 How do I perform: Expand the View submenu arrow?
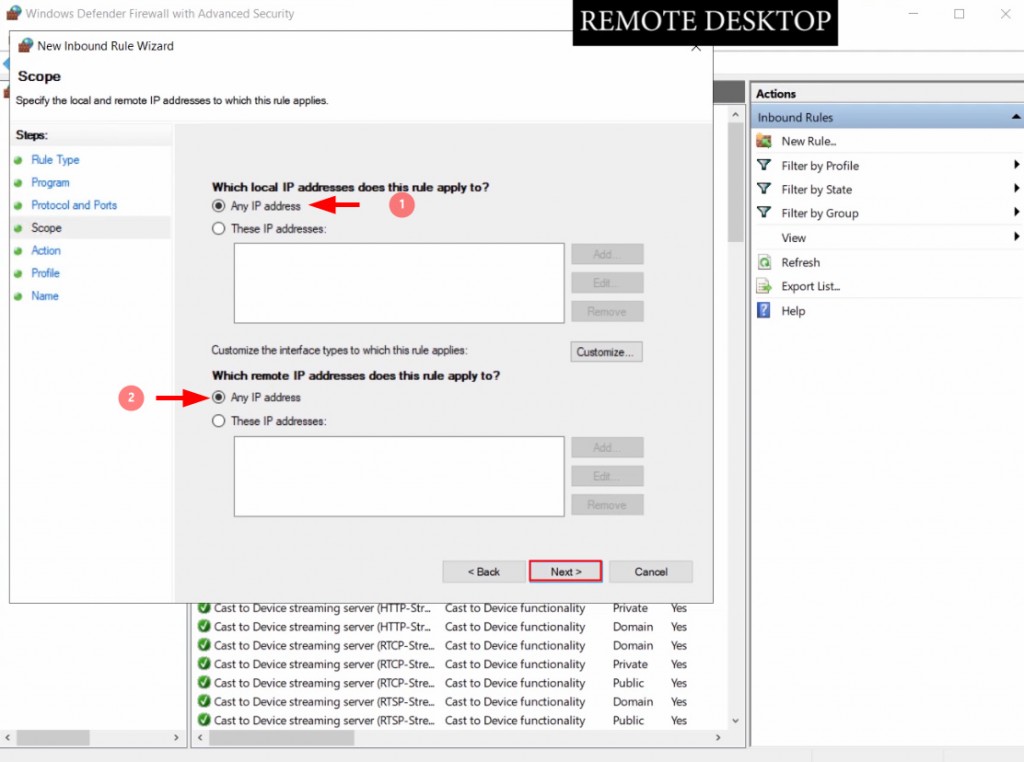point(1016,236)
